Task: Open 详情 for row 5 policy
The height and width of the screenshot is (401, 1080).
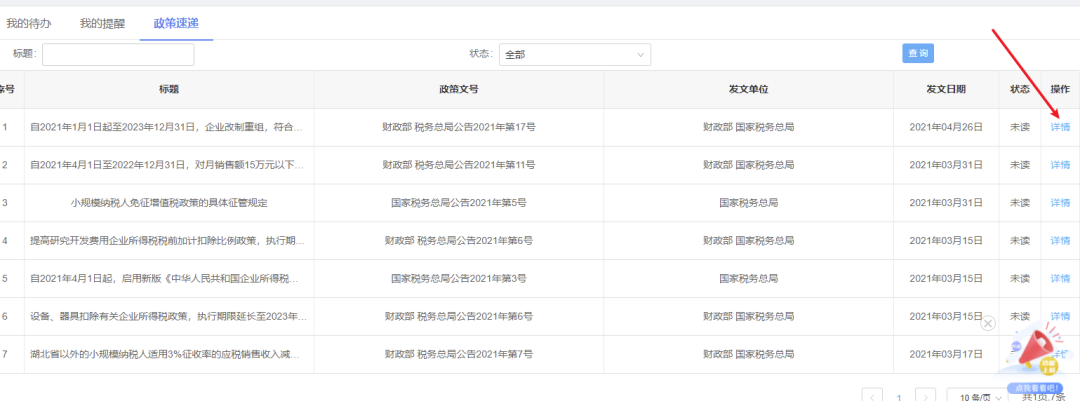Action: pyautogui.click(x=1060, y=278)
